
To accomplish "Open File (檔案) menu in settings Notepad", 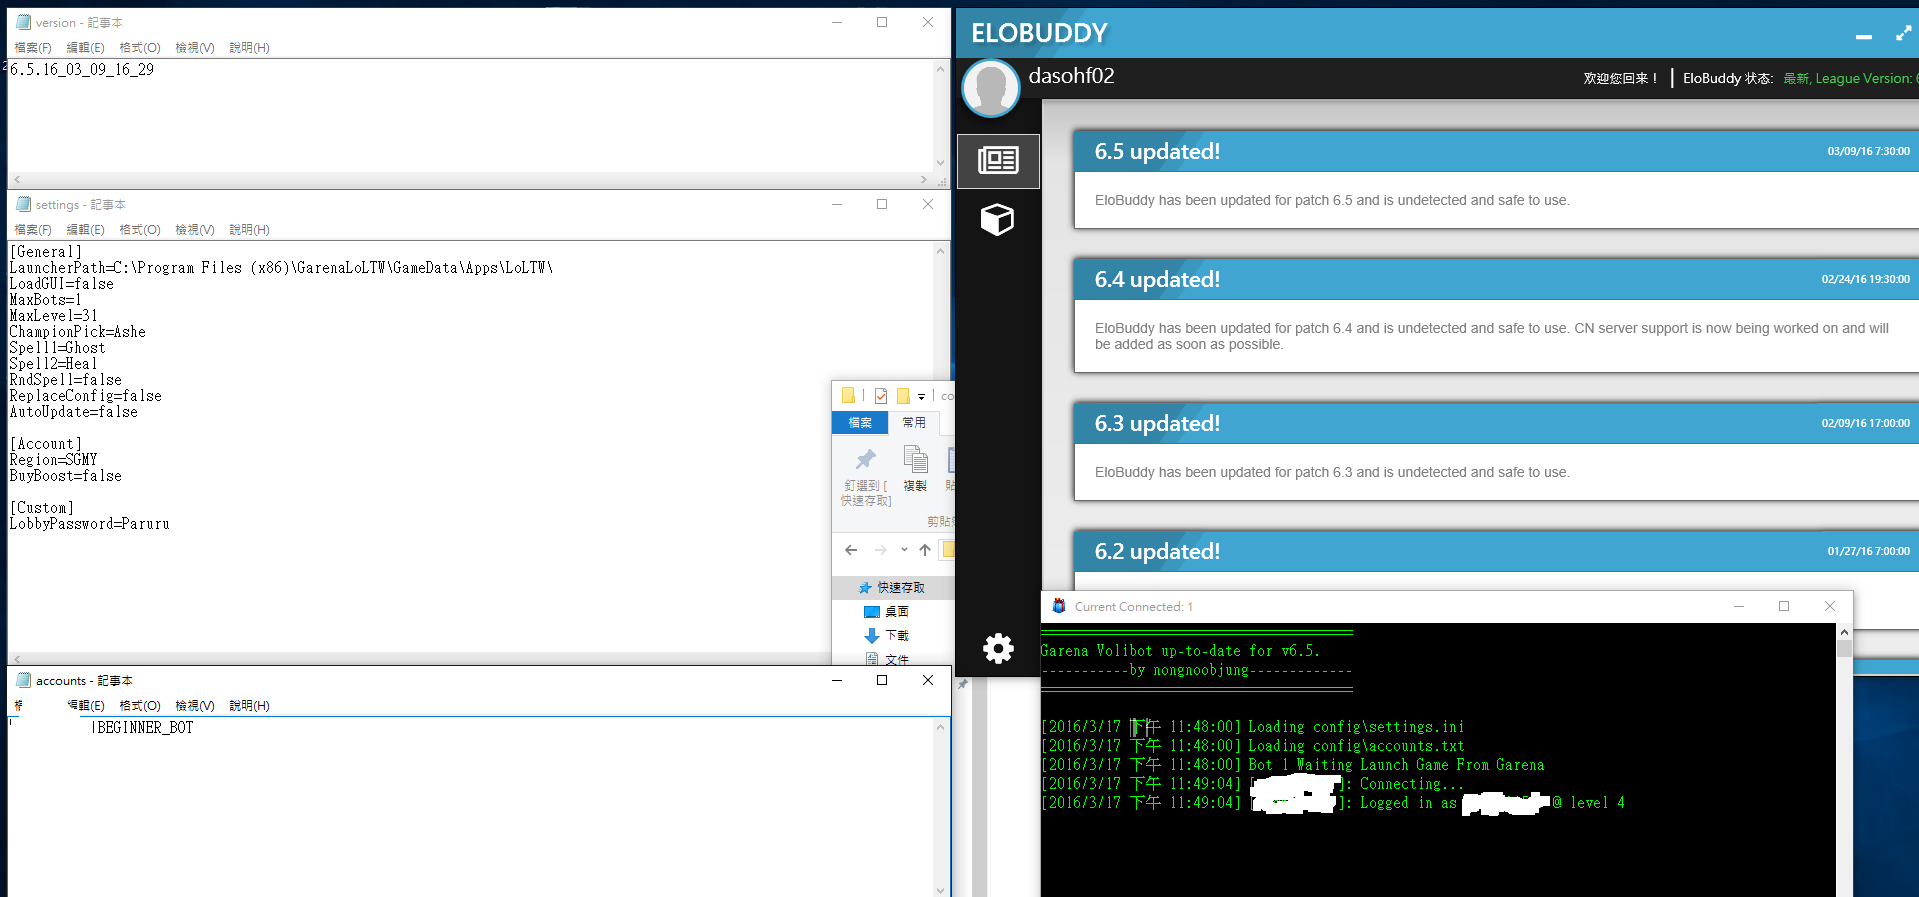I will 33,230.
